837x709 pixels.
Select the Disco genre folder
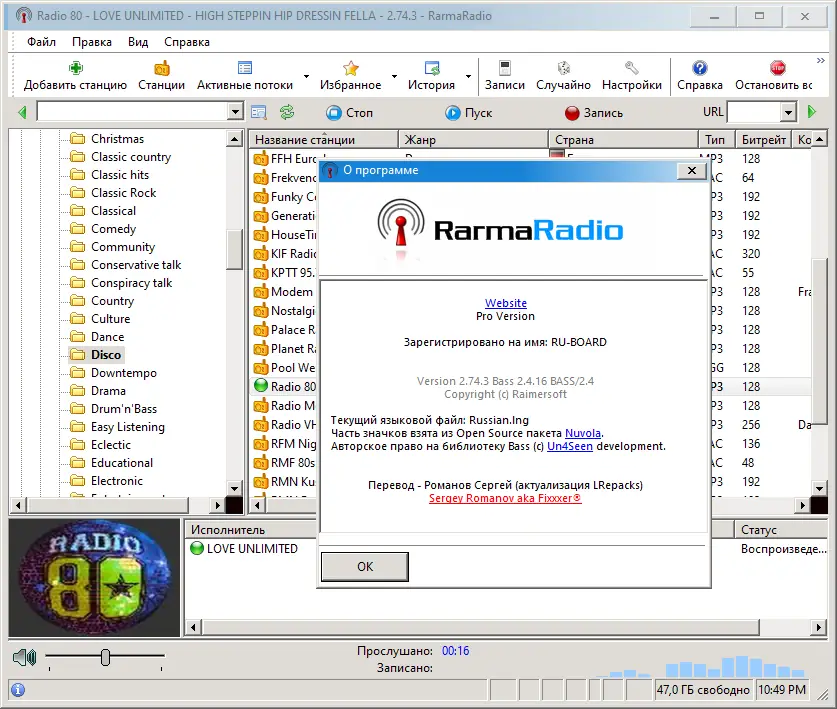point(97,354)
